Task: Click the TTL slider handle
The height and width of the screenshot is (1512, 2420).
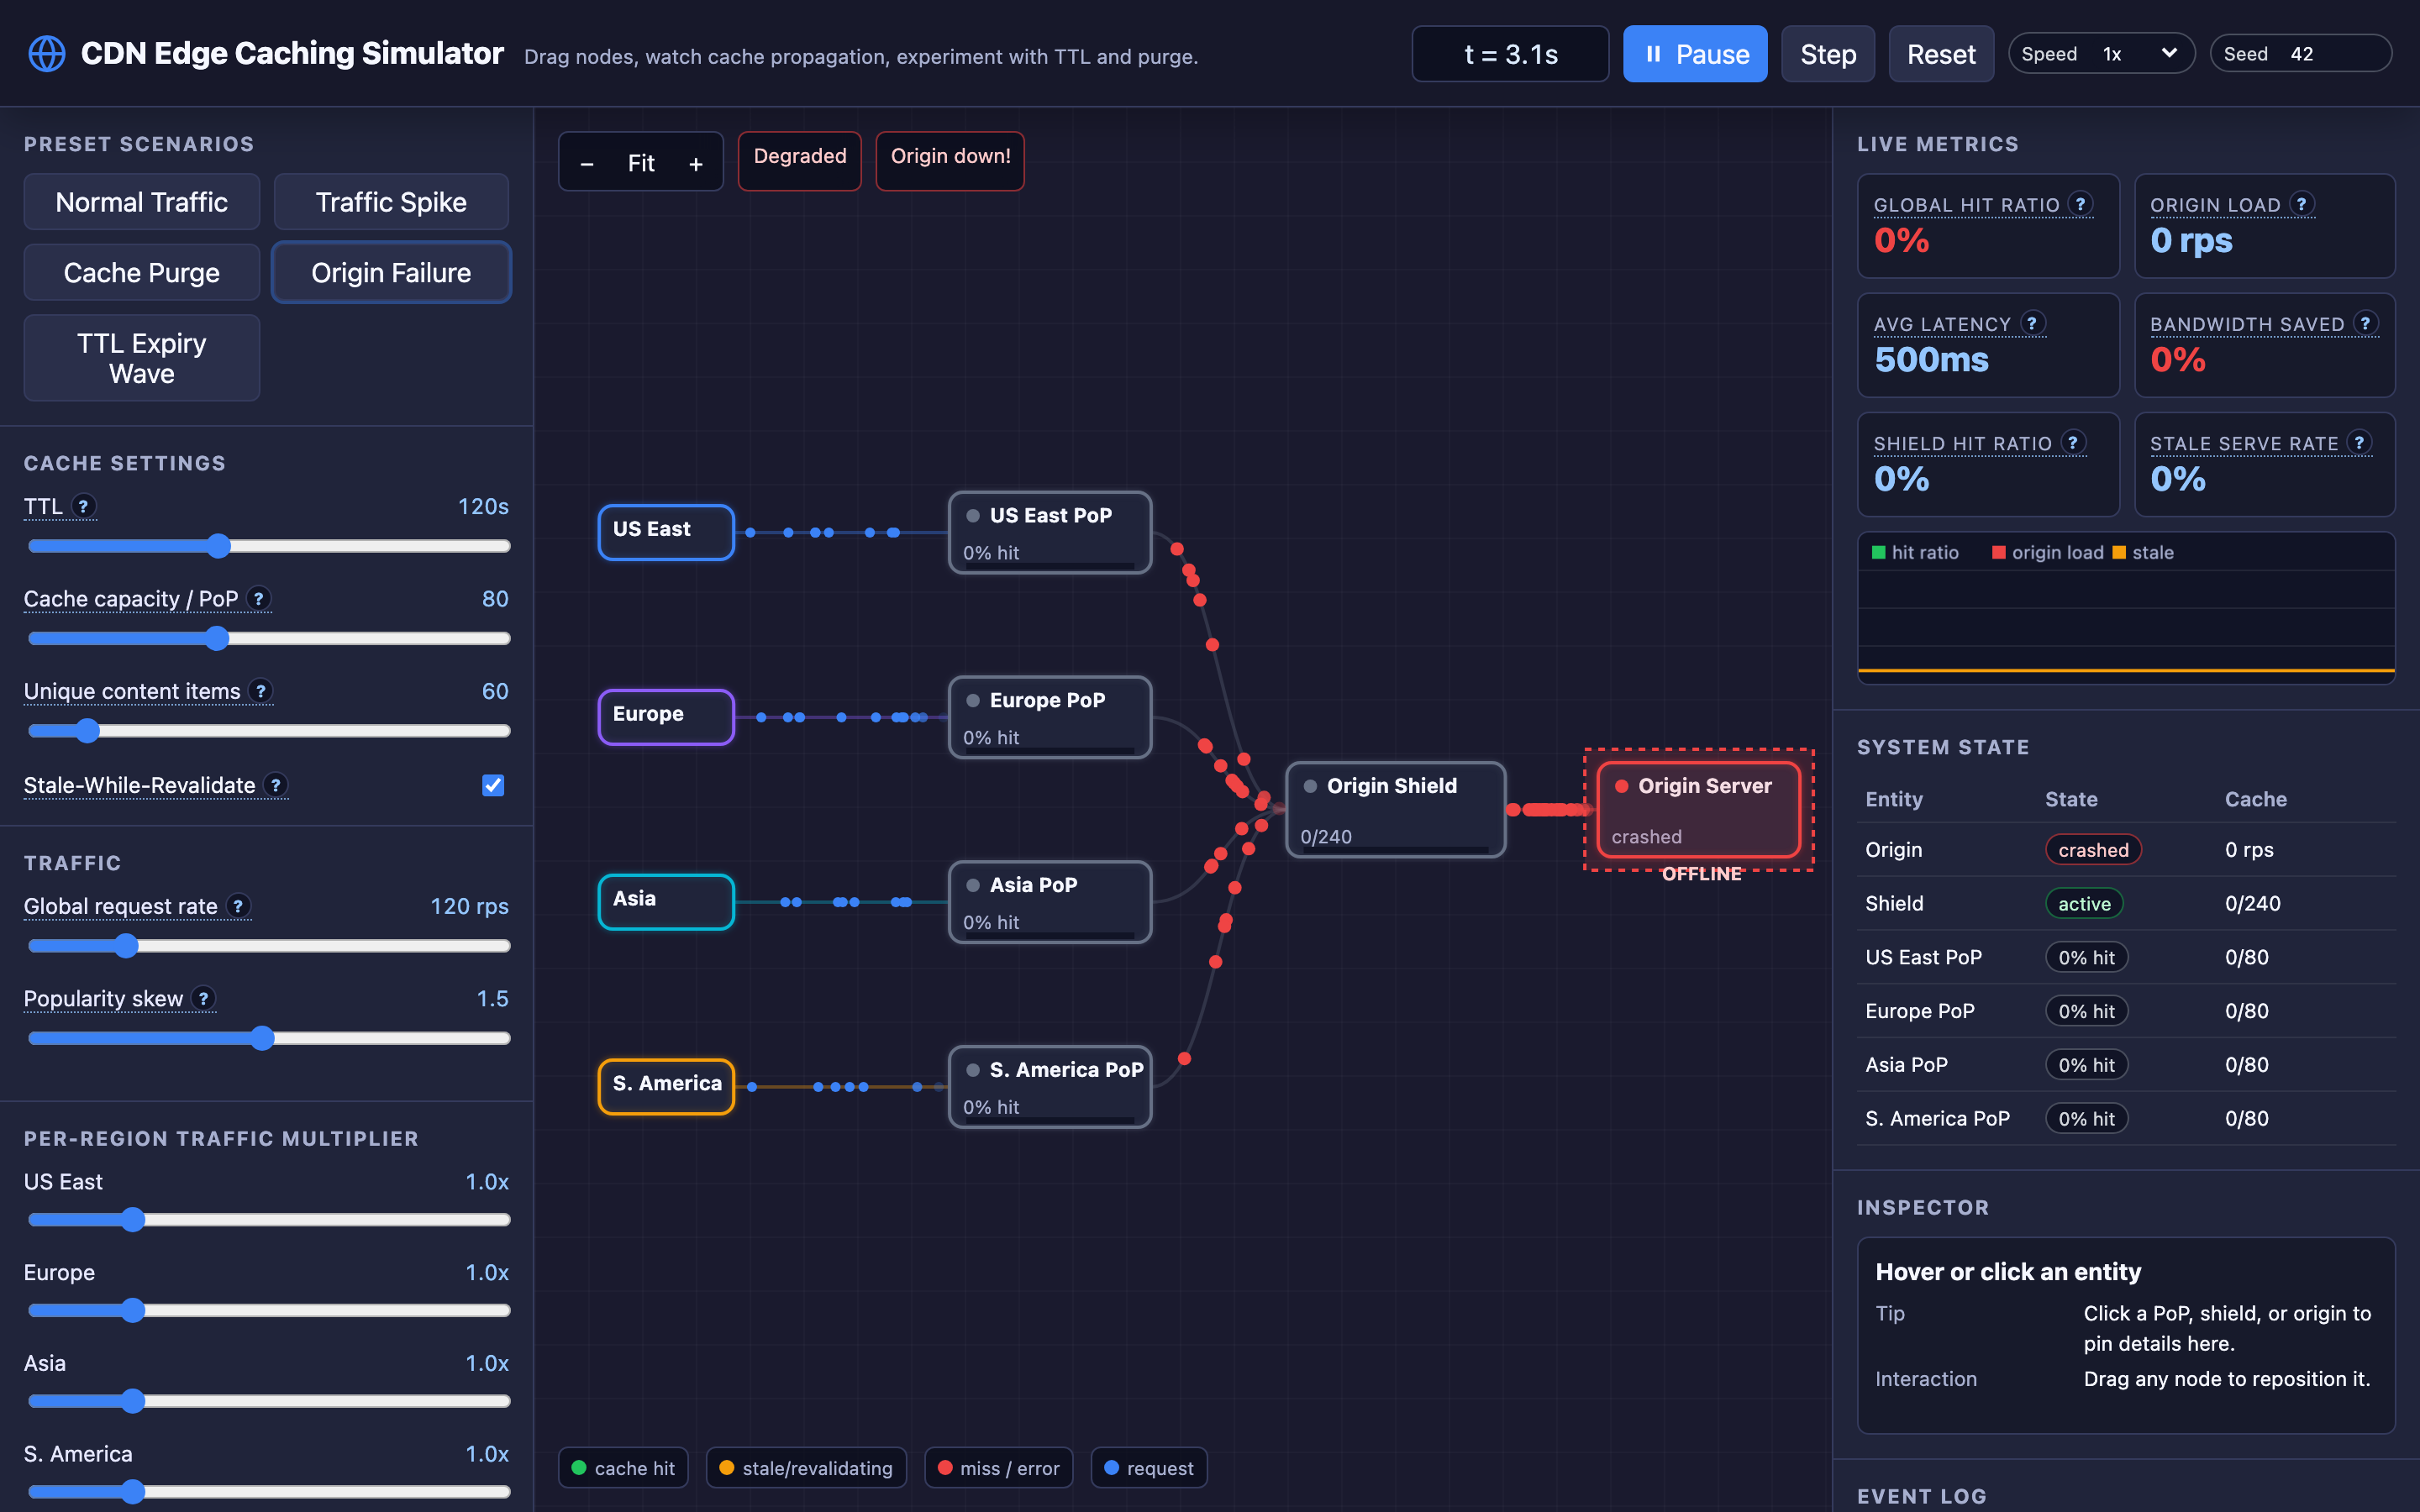Action: 218,546
